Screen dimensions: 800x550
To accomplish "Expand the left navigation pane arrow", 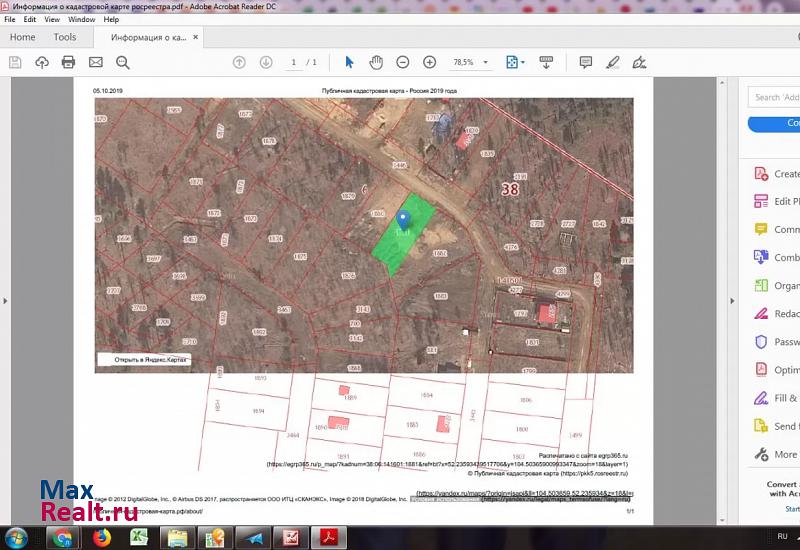I will pyautogui.click(x=6, y=299).
